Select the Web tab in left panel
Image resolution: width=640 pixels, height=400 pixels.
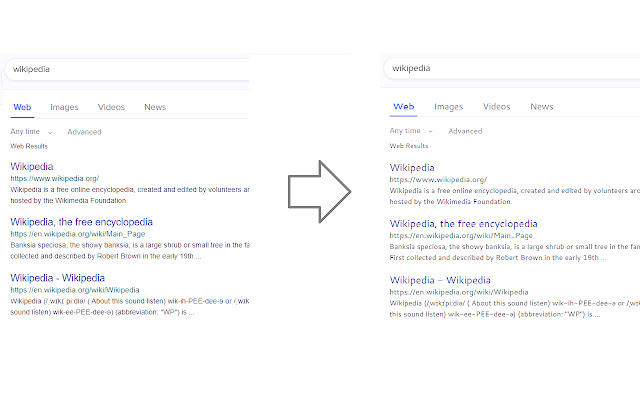pyautogui.click(x=22, y=107)
